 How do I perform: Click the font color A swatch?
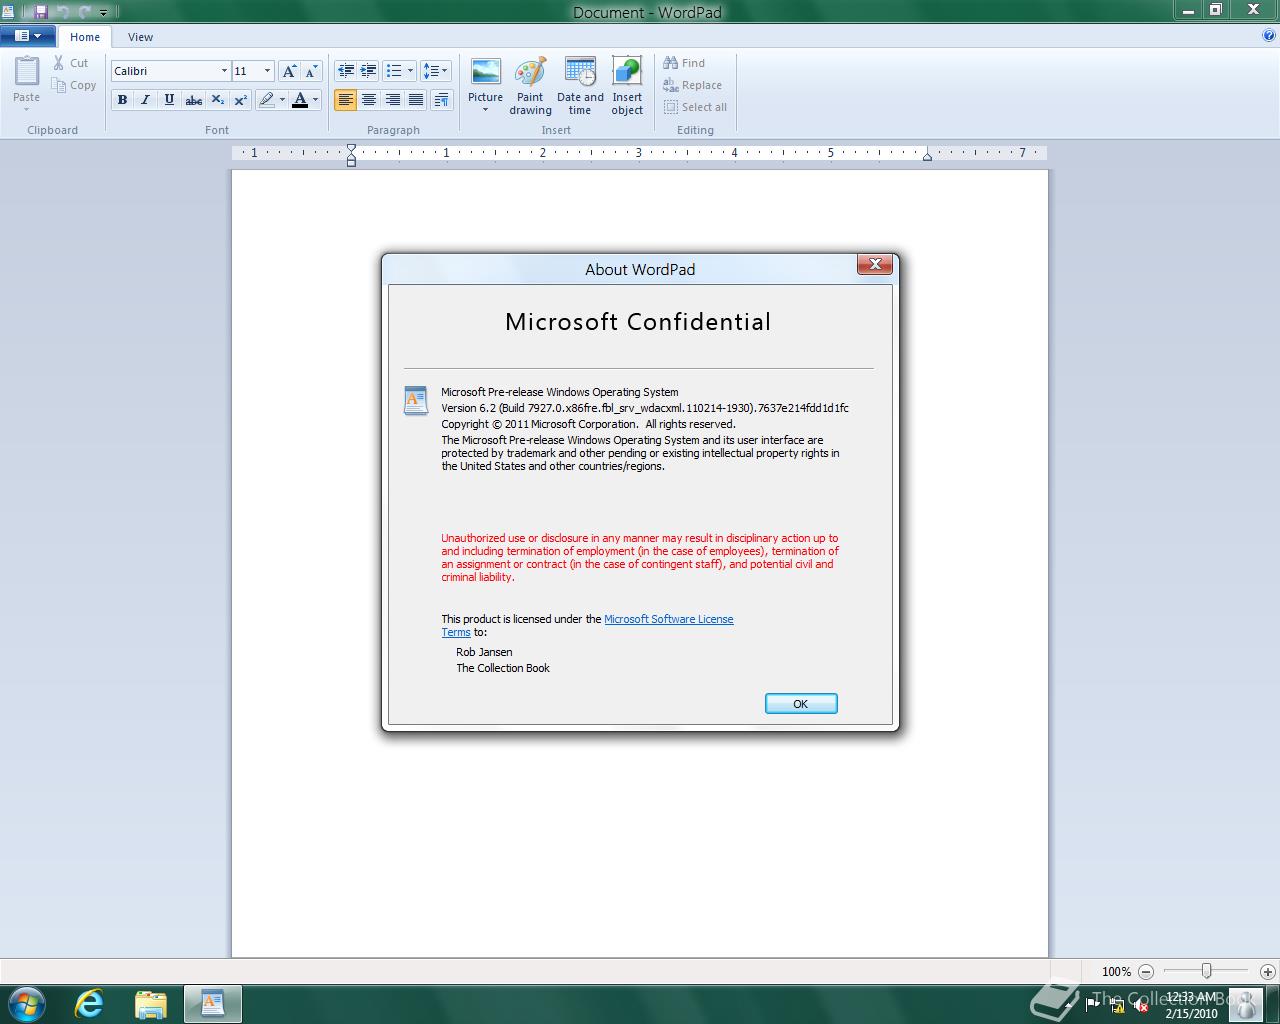(x=300, y=99)
